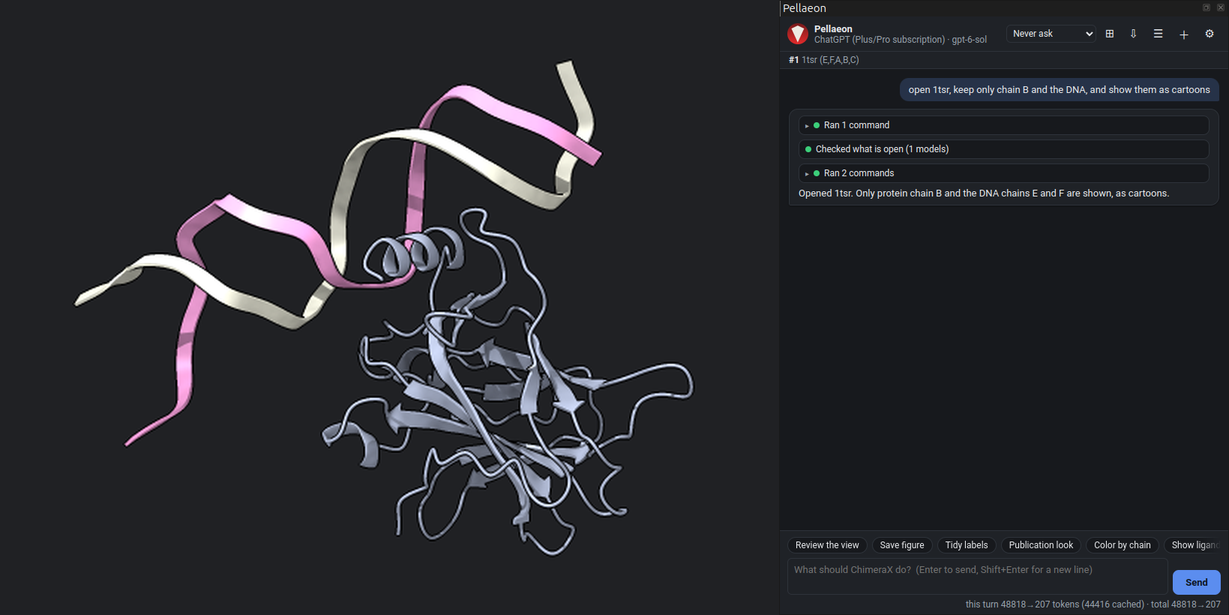Open the hamburger list menu icon
The width and height of the screenshot is (1229, 615).
pyautogui.click(x=1158, y=34)
